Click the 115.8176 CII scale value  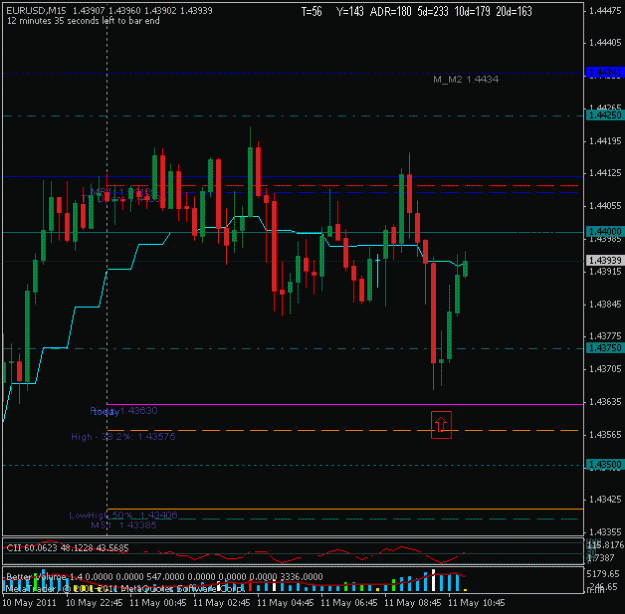point(606,545)
